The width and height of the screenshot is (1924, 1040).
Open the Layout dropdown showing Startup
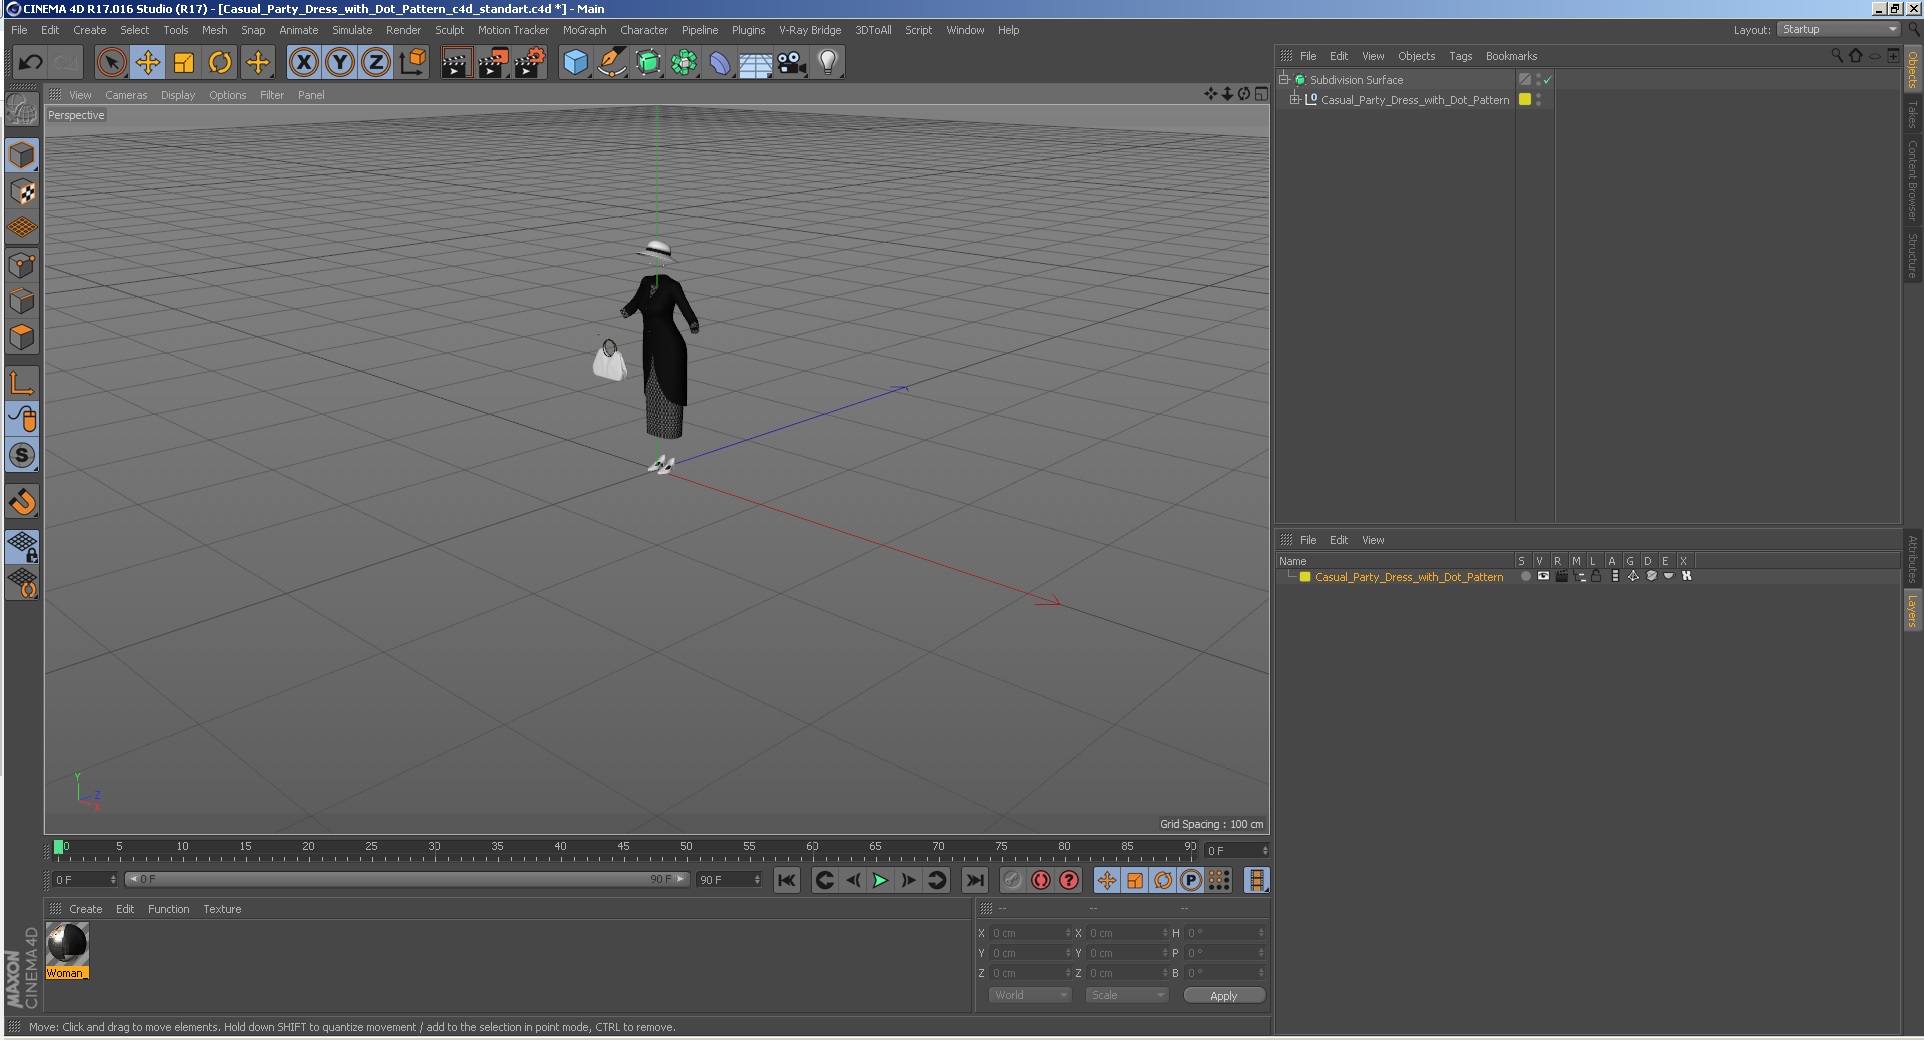[1838, 29]
